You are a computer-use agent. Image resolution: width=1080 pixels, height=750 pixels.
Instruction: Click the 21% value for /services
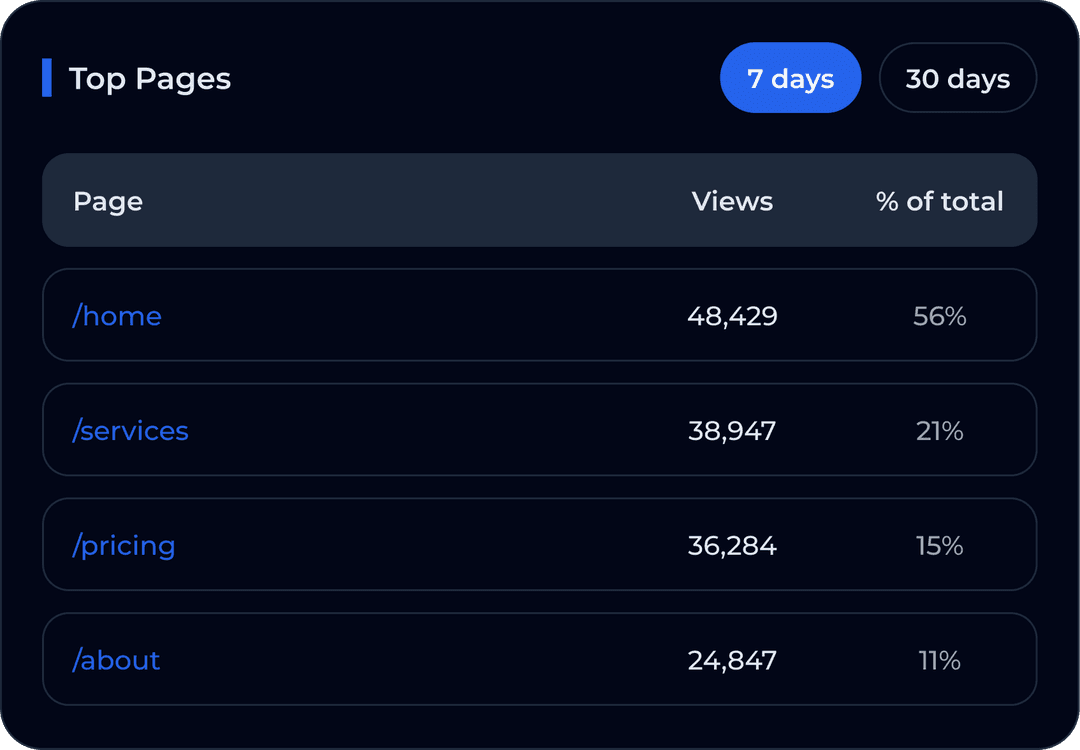tap(940, 431)
